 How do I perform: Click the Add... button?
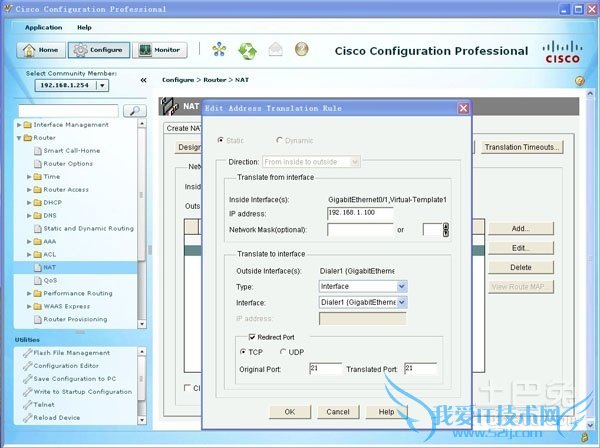point(521,228)
